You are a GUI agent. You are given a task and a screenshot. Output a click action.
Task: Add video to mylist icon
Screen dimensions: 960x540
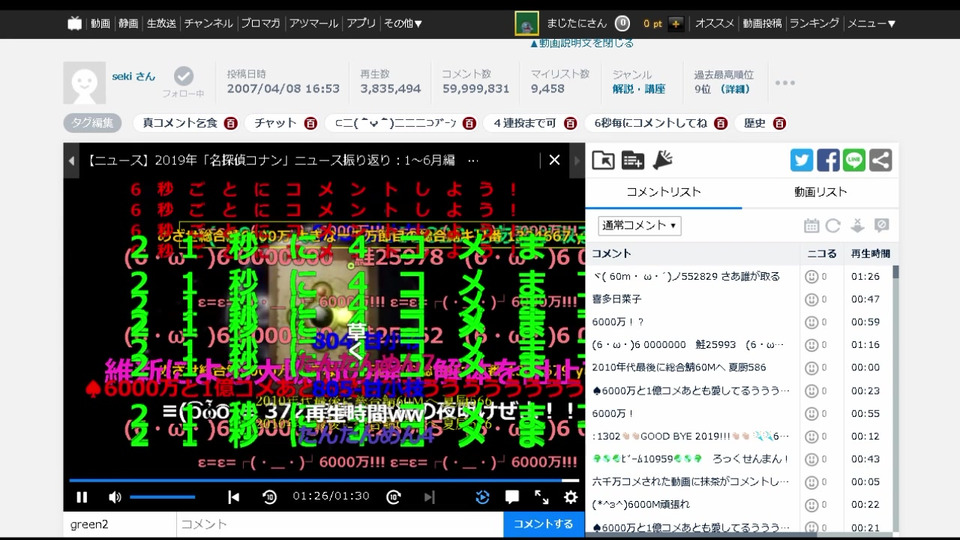point(632,160)
